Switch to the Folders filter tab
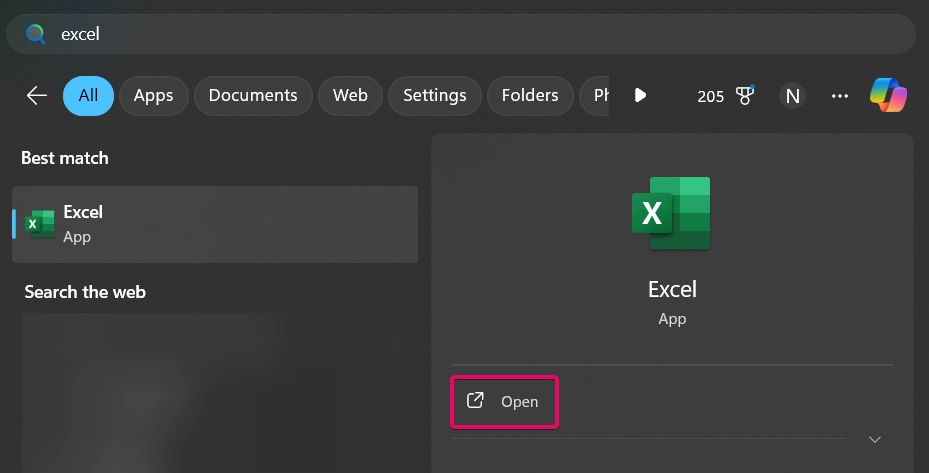 (x=530, y=95)
